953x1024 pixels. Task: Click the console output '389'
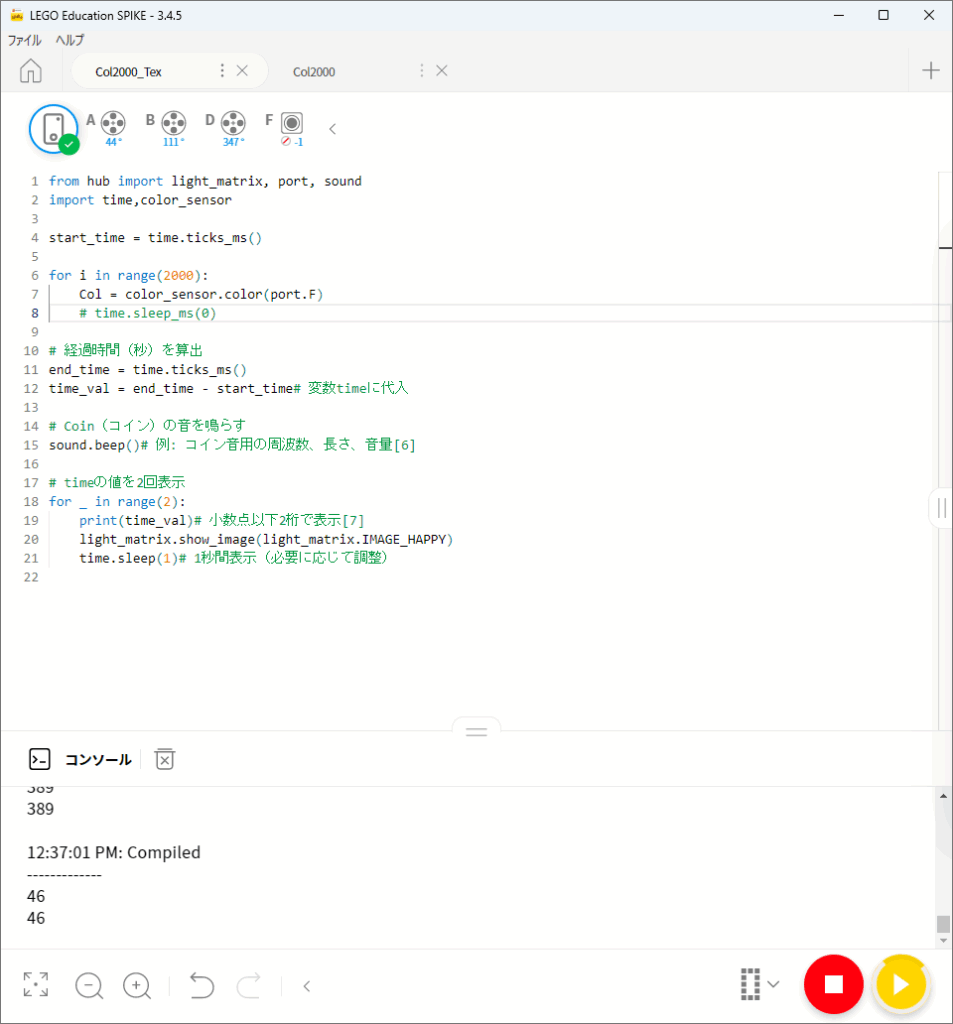click(x=40, y=809)
